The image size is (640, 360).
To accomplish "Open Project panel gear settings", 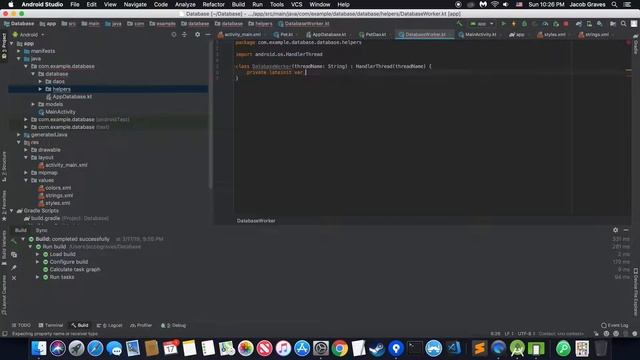I will 198,35.
